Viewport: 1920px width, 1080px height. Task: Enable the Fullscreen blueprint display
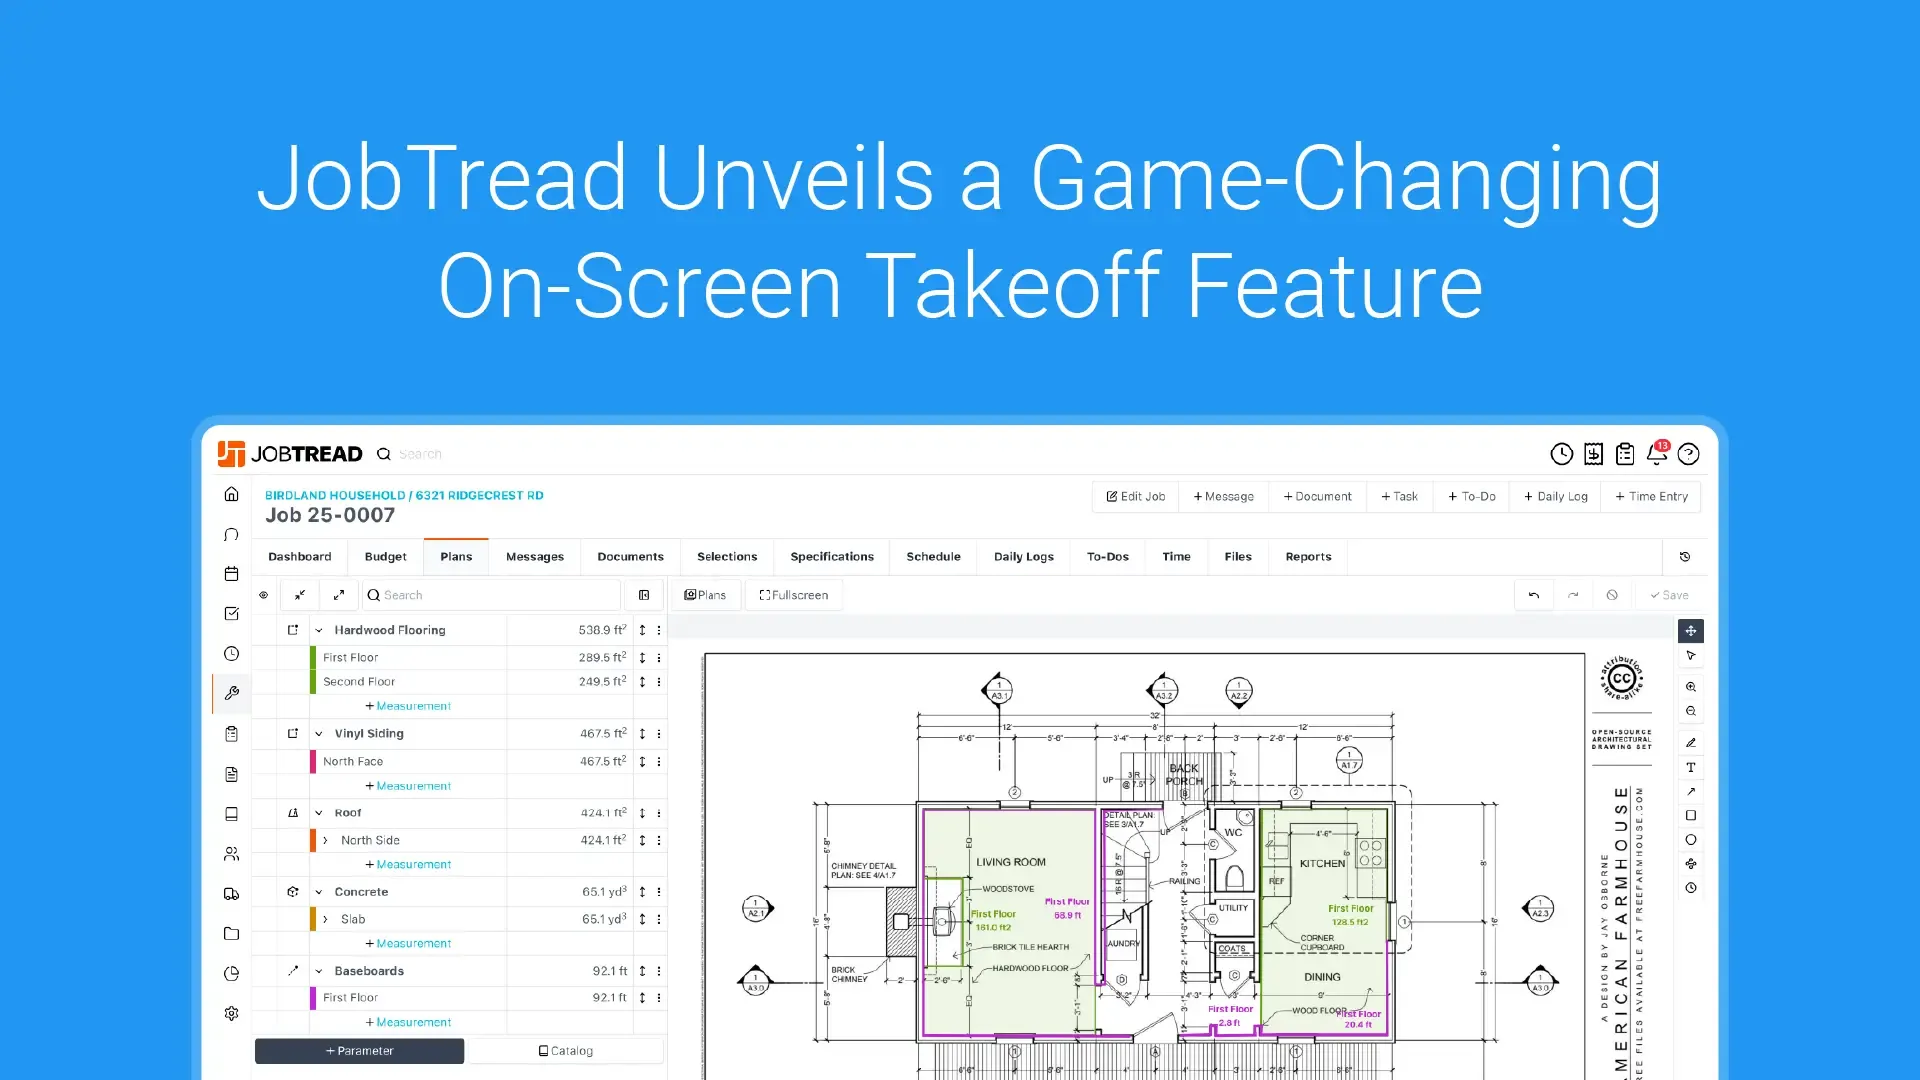tap(793, 595)
